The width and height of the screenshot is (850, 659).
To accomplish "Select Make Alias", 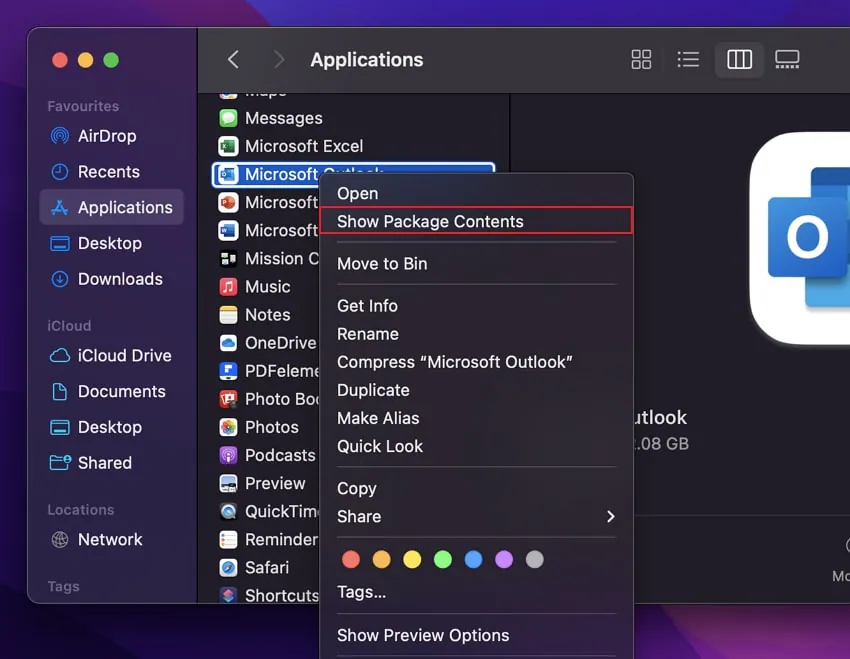I will pyautogui.click(x=476, y=418).
